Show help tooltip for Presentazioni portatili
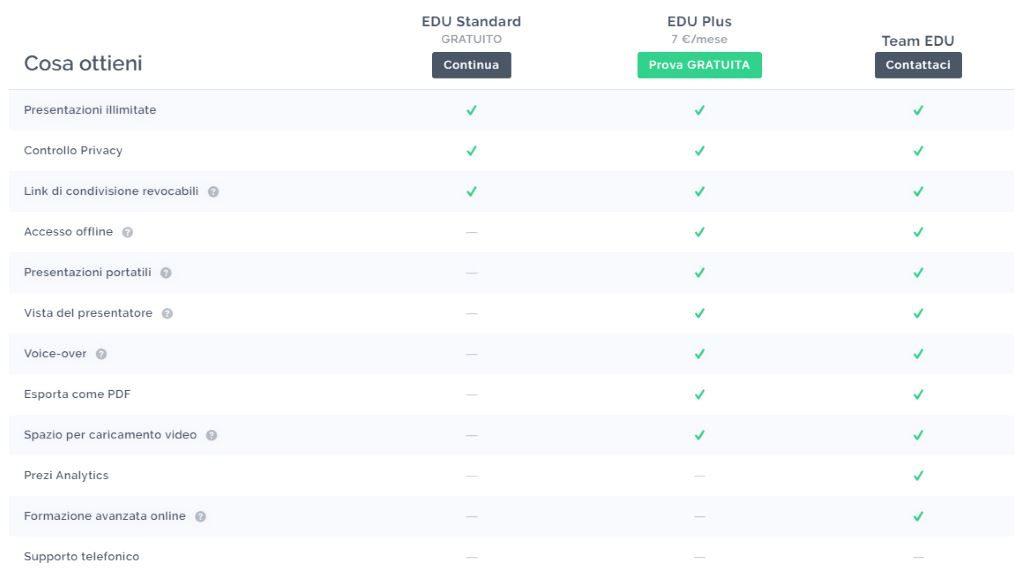This screenshot has height=572, width=1024. click(x=166, y=273)
